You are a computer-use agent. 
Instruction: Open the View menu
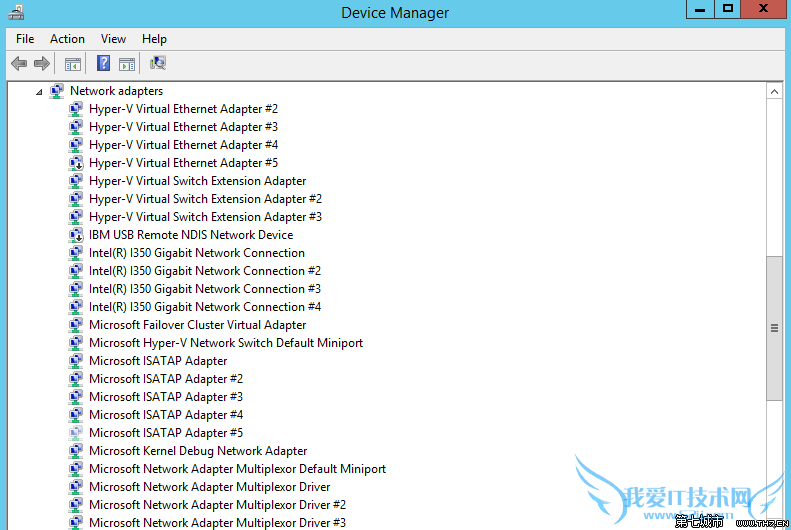pyautogui.click(x=113, y=39)
